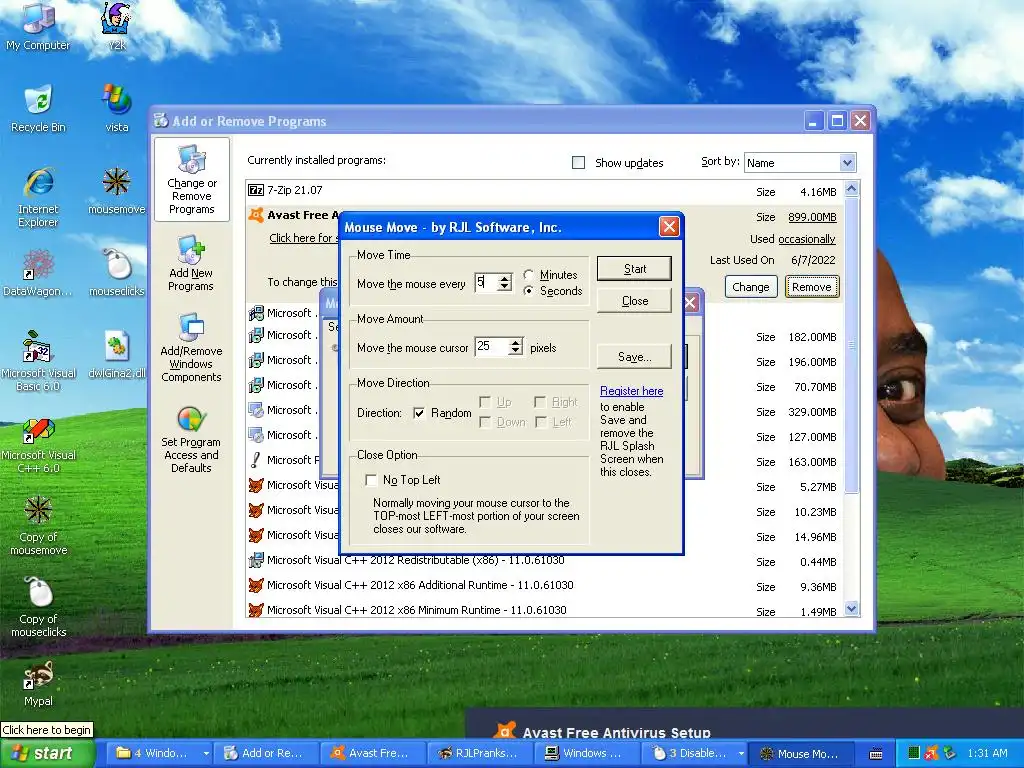Image resolution: width=1024 pixels, height=768 pixels.
Task: Select the Y2K desktop icon
Action: click(117, 26)
